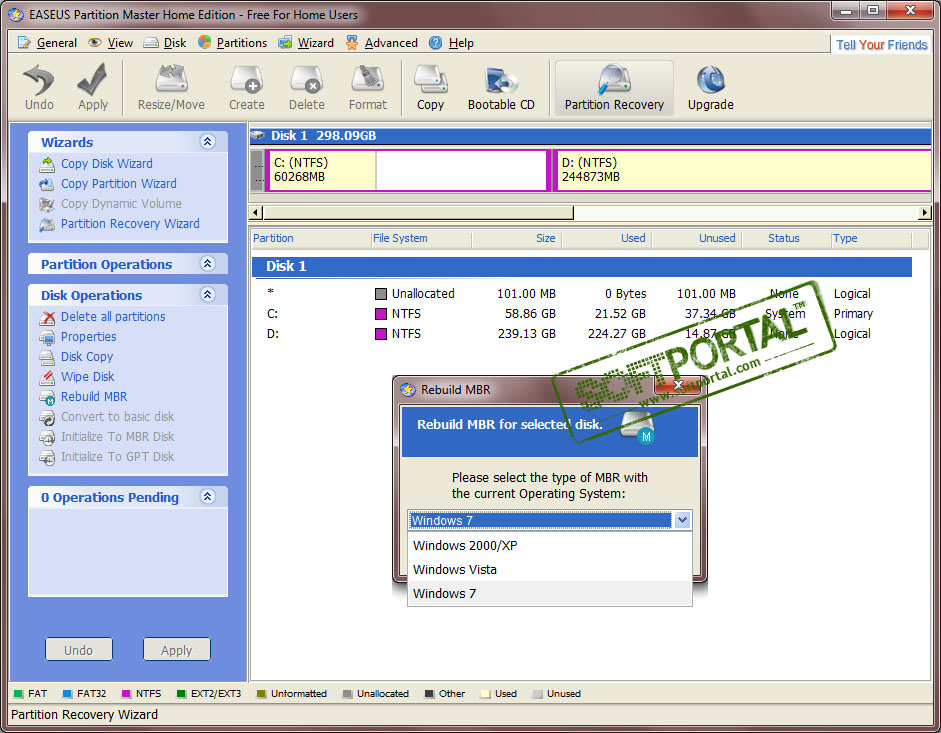Select the C: partition row
941x733 pixels.
pos(581,313)
